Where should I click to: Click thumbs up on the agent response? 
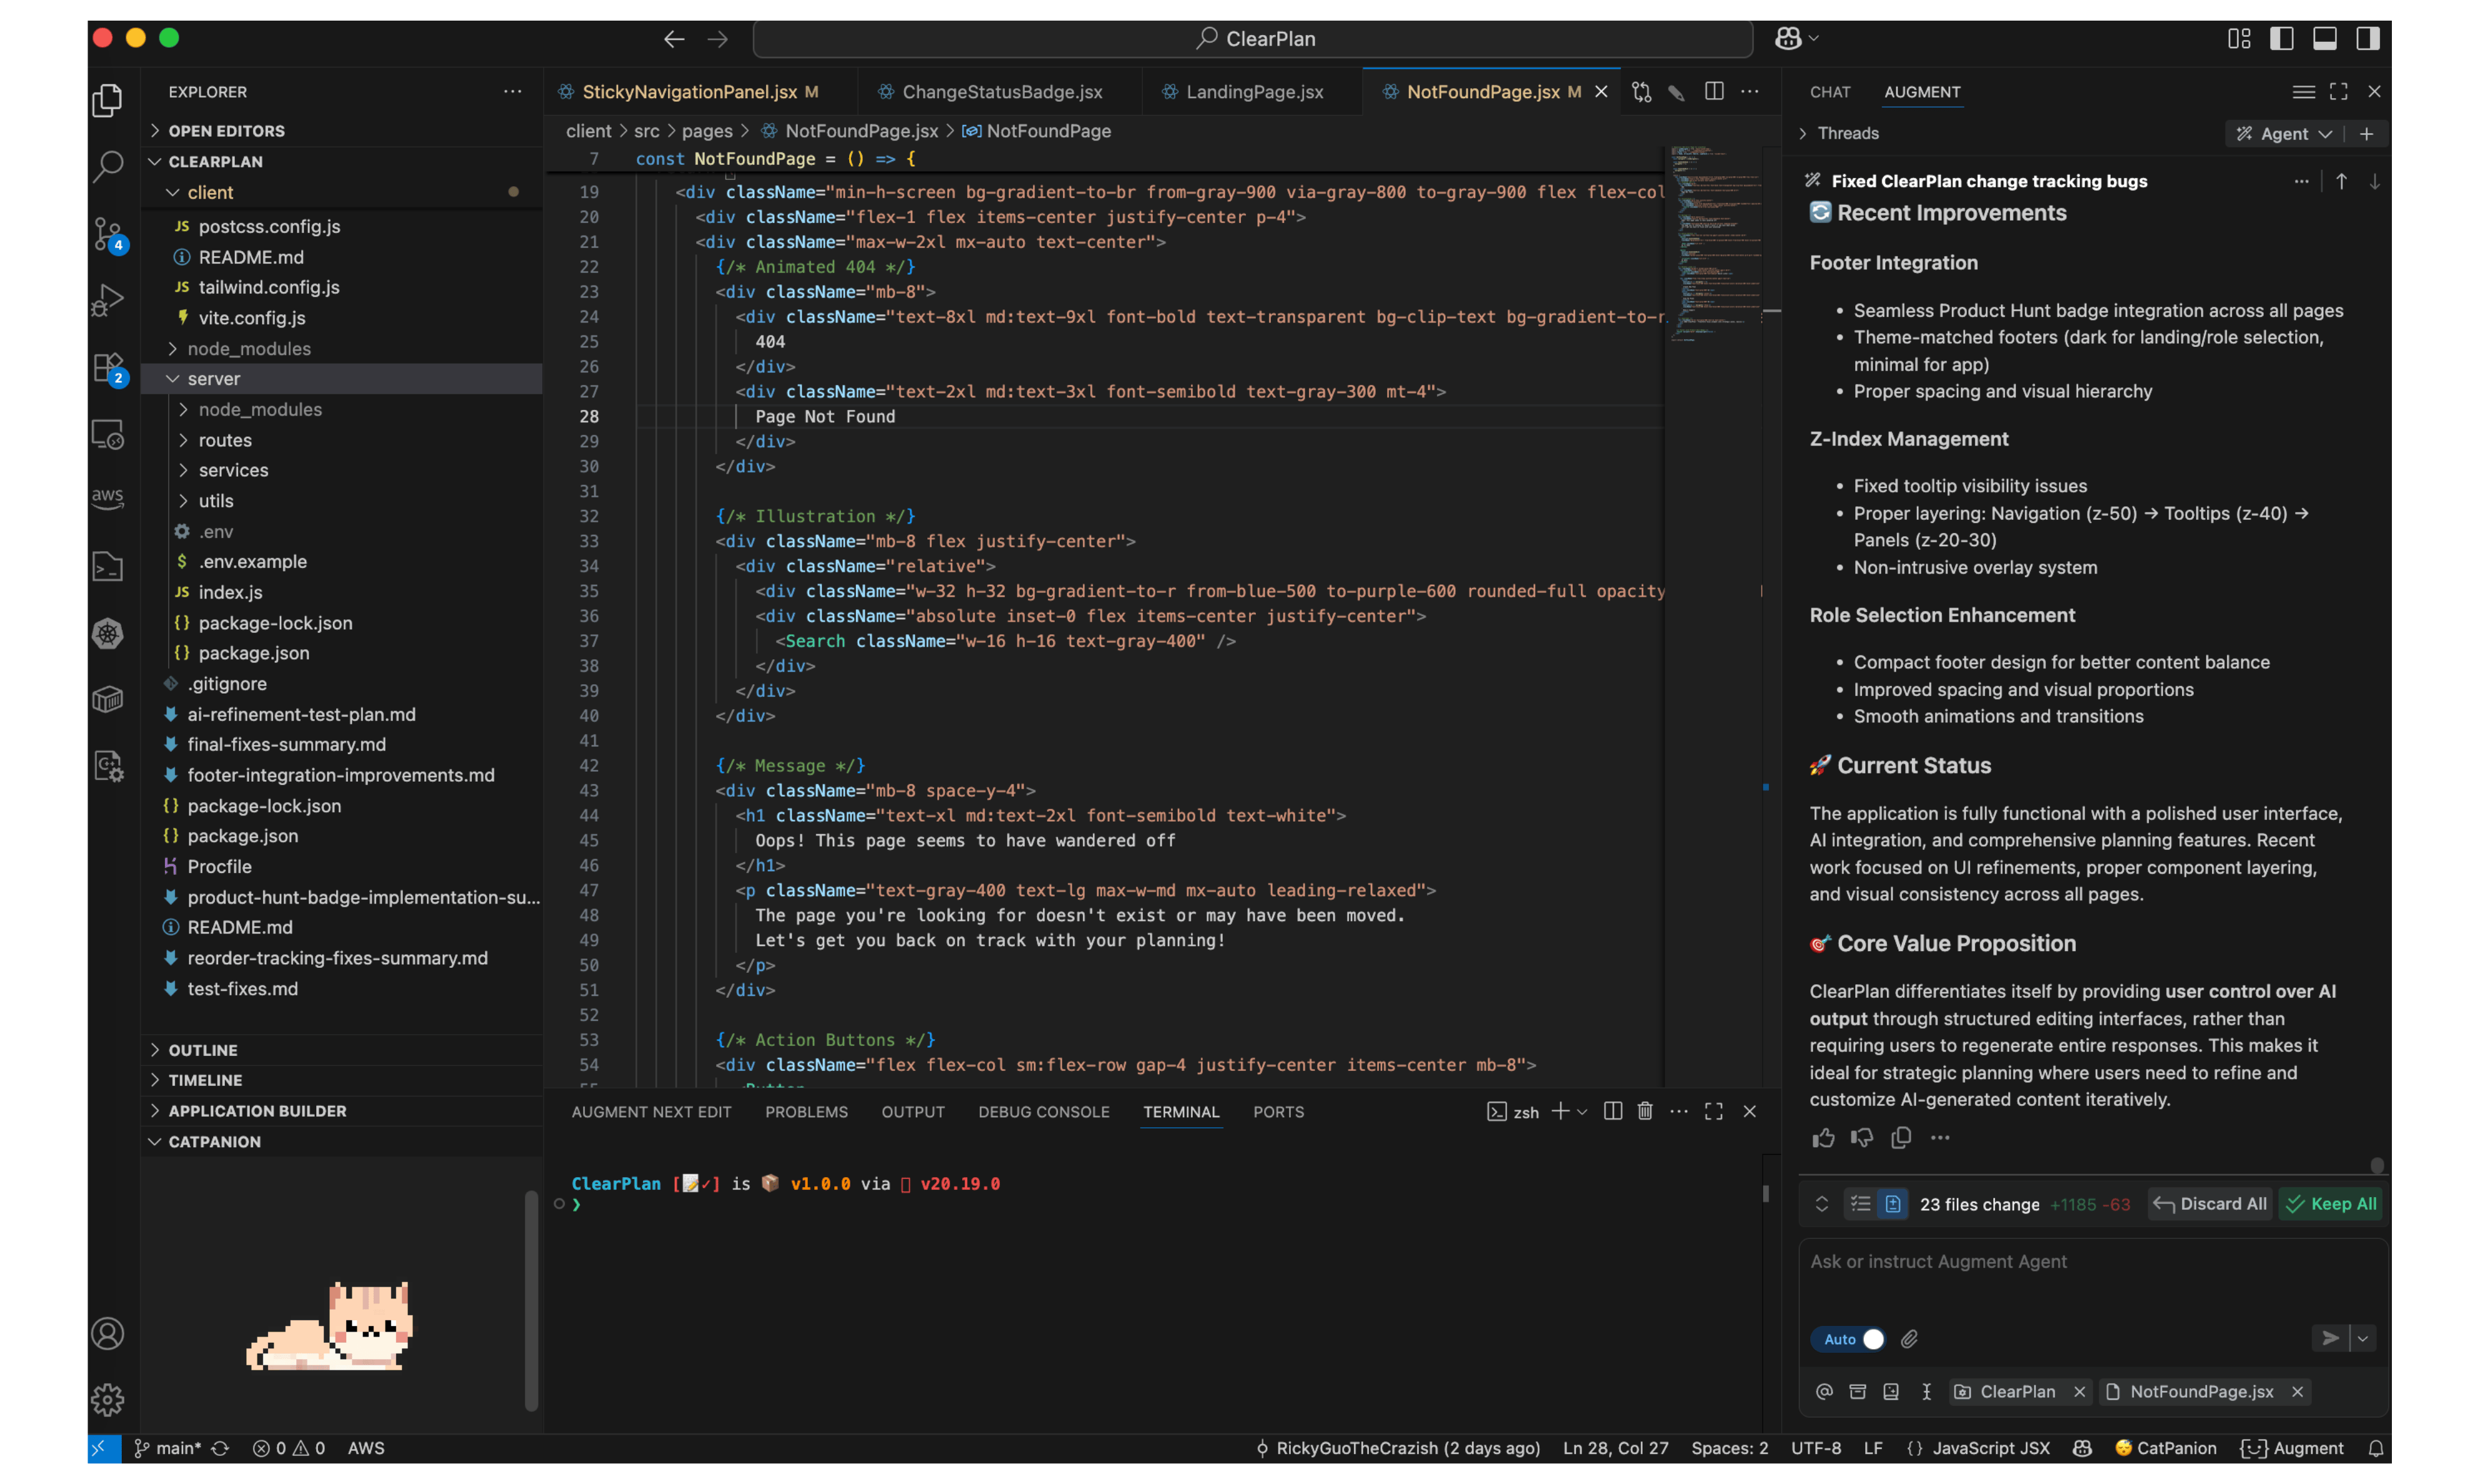1823,1137
